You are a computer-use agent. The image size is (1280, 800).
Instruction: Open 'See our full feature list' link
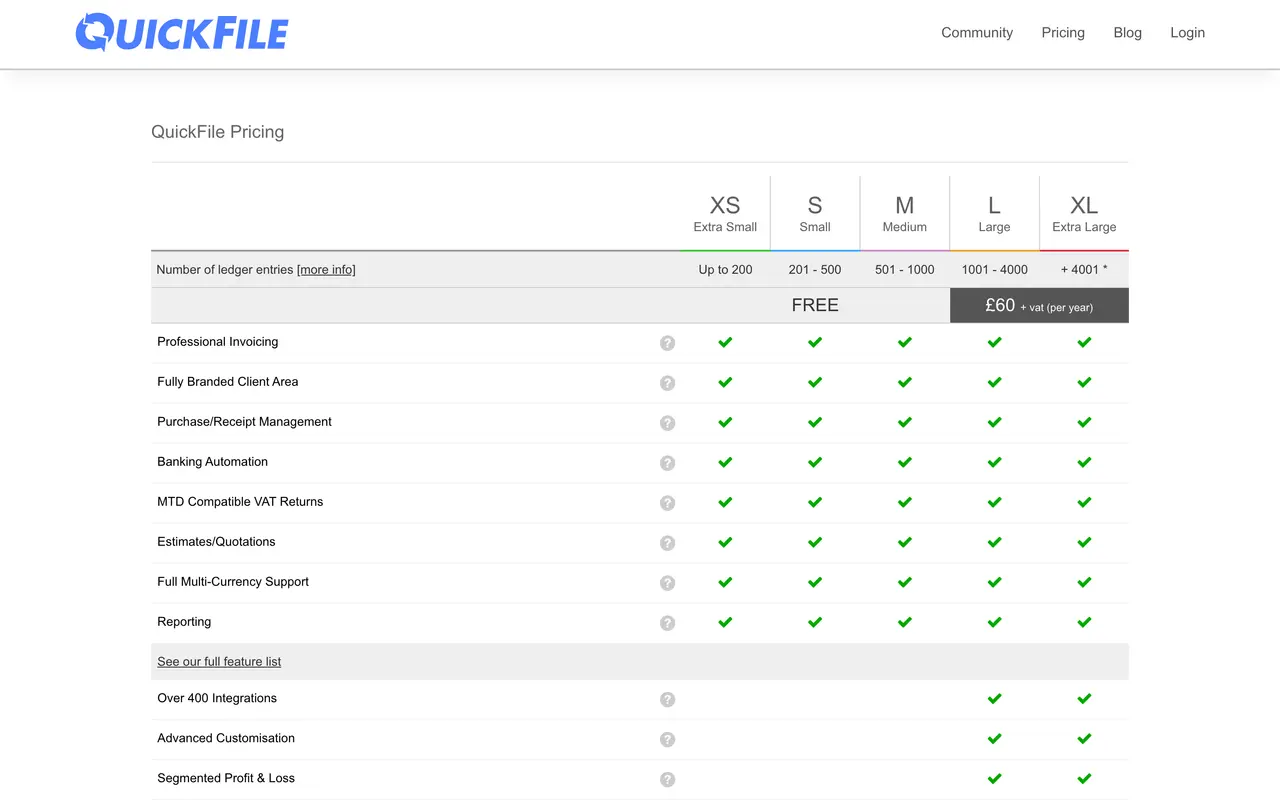219,661
